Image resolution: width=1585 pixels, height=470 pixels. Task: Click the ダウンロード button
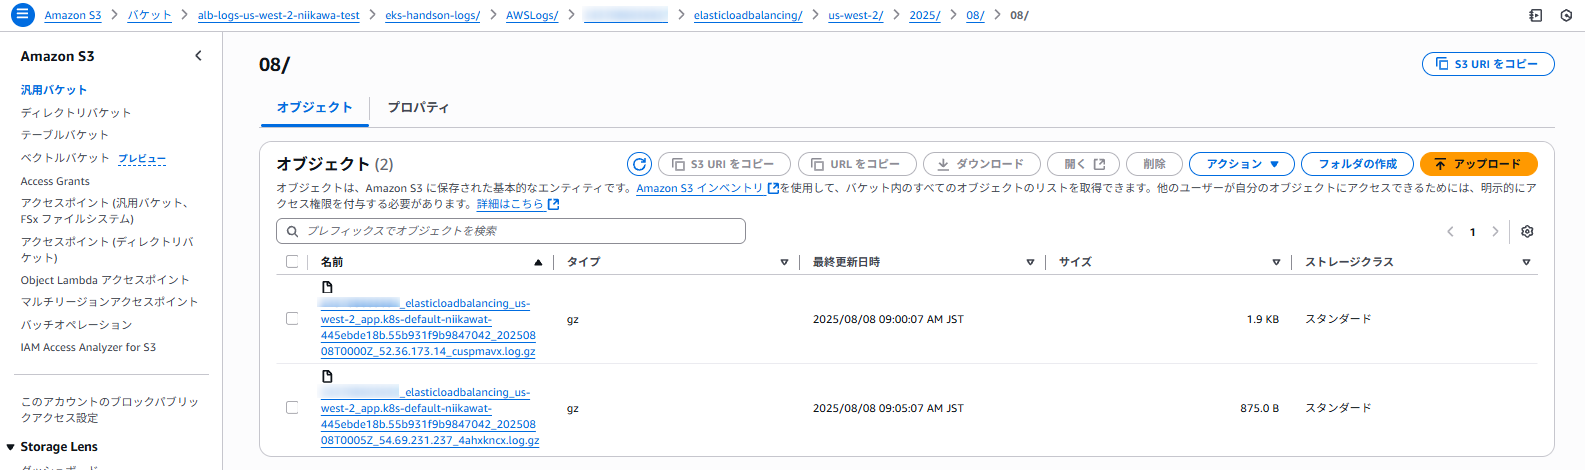coord(982,164)
